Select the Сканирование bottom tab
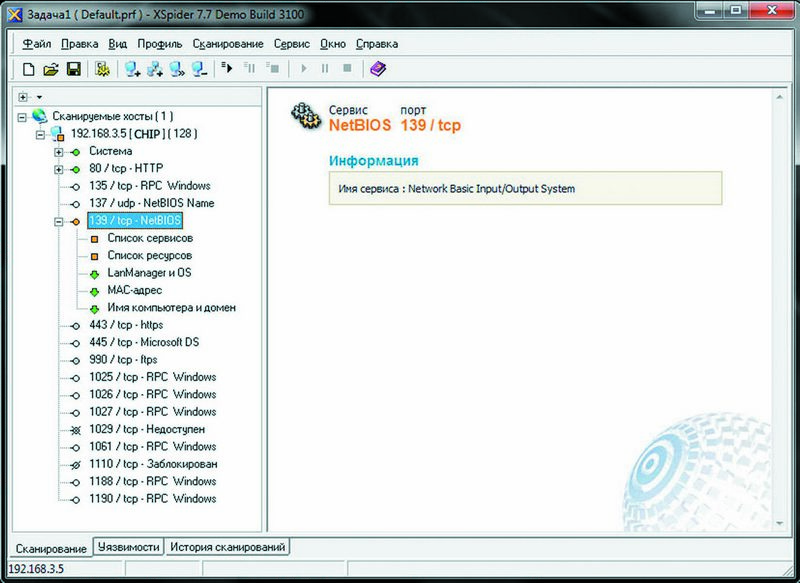The height and width of the screenshot is (583, 800). coord(51,548)
